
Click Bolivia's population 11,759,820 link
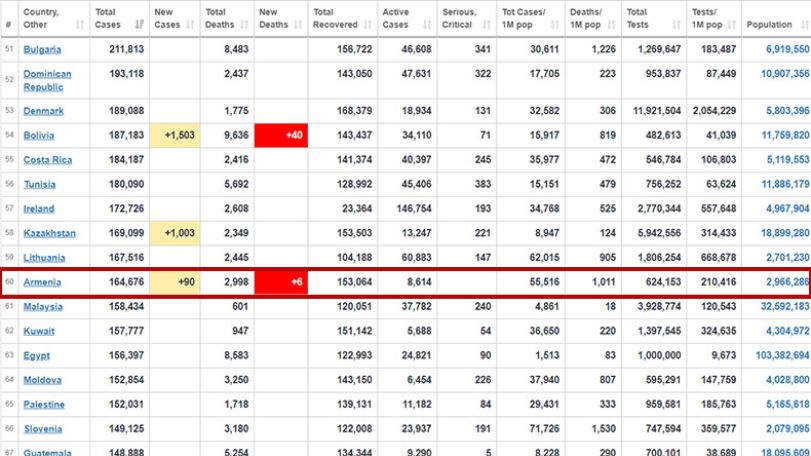tap(785, 135)
